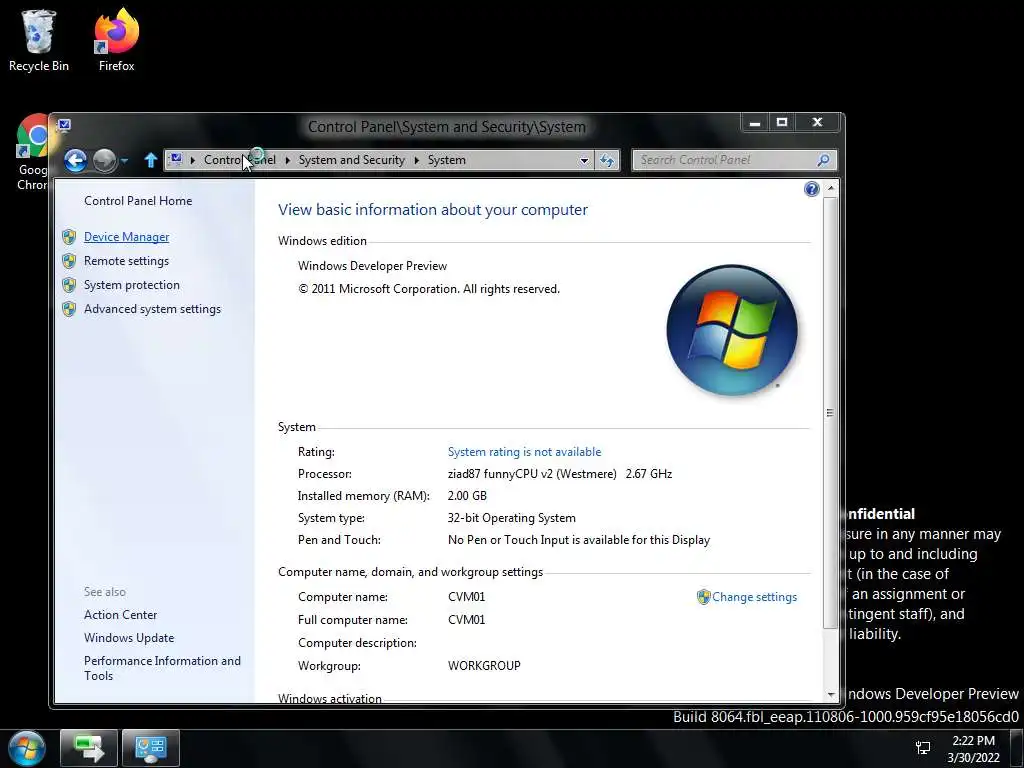Open the clock showing 2:22 PM

[973, 749]
